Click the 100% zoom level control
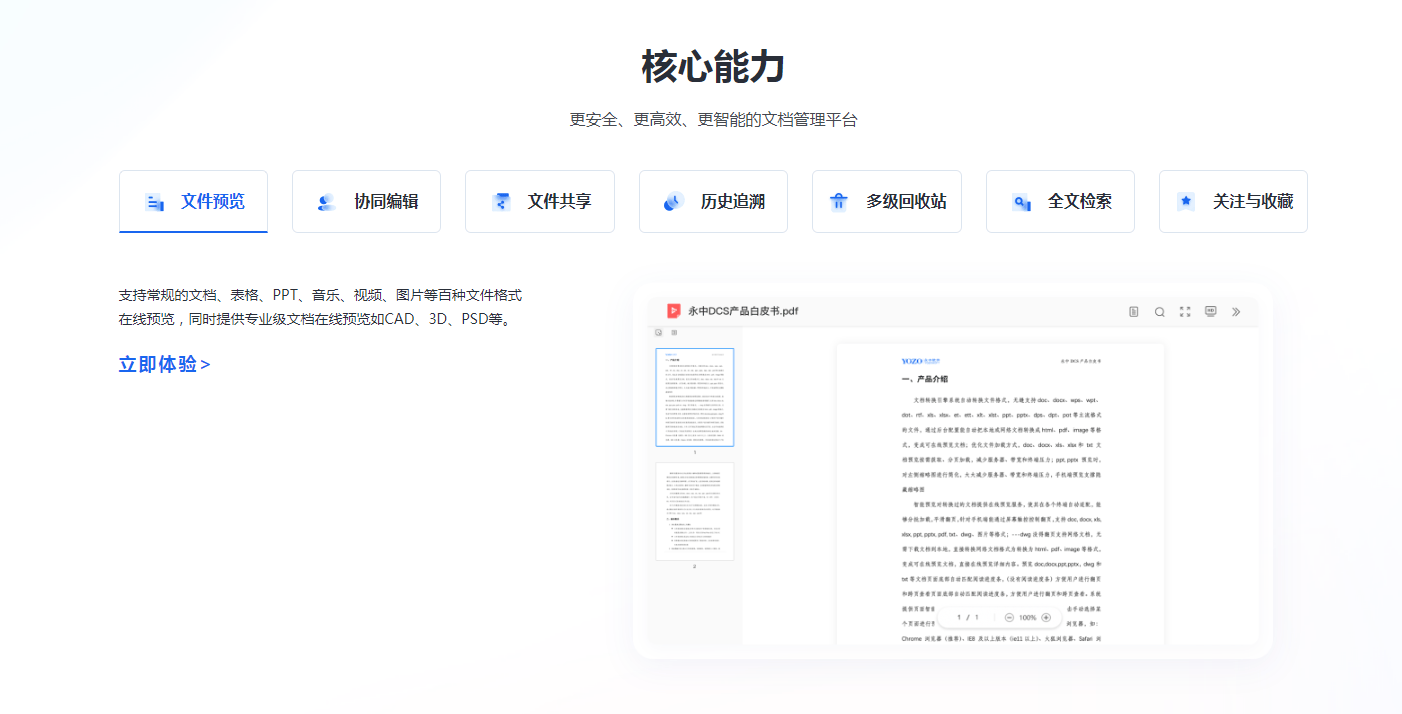Viewport: 1402px width, 714px height. (1028, 617)
